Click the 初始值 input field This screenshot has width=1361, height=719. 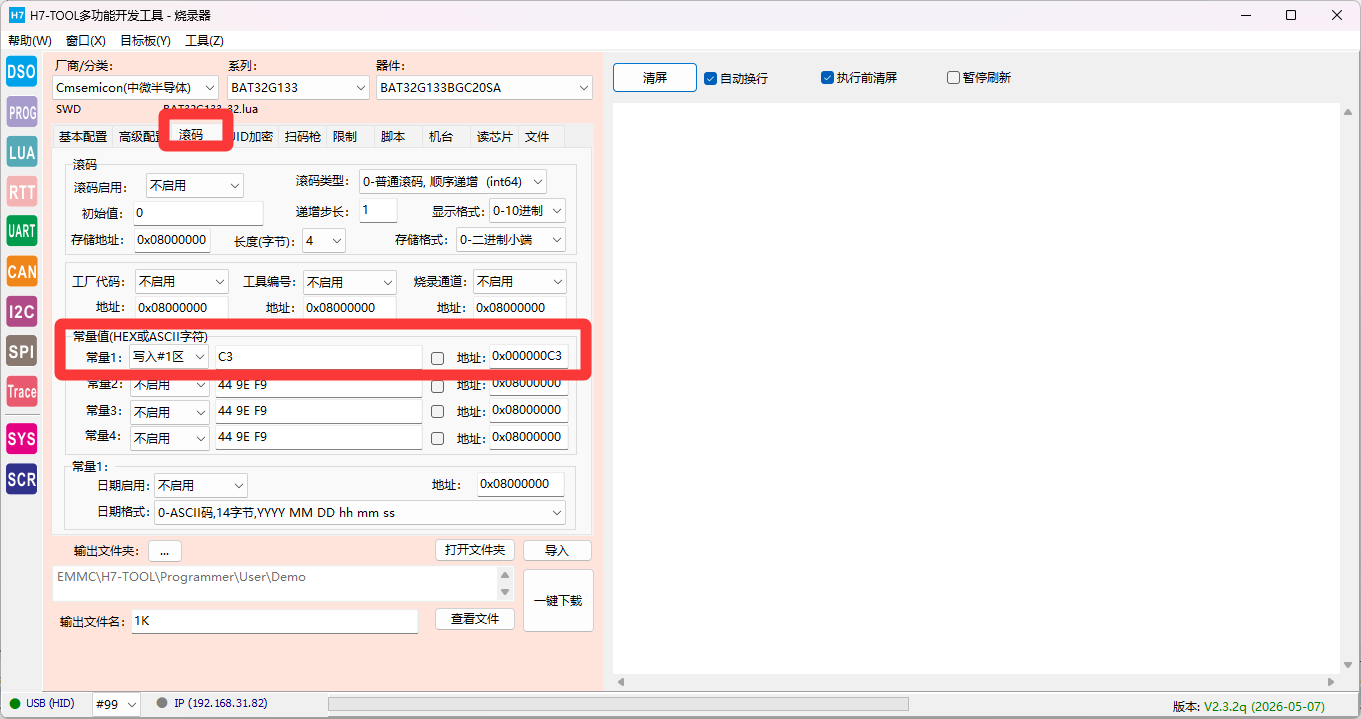(x=198, y=213)
